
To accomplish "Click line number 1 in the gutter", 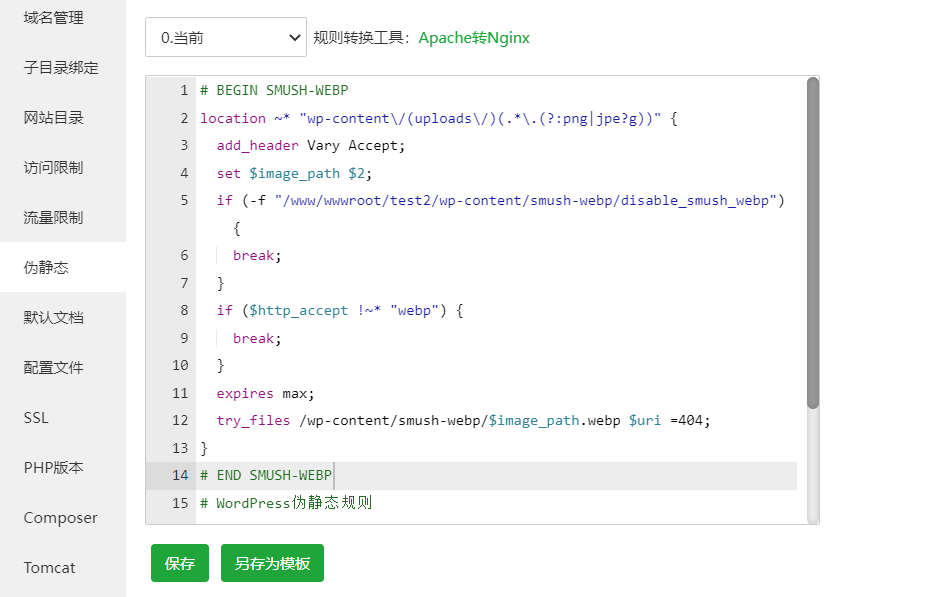I will (184, 90).
